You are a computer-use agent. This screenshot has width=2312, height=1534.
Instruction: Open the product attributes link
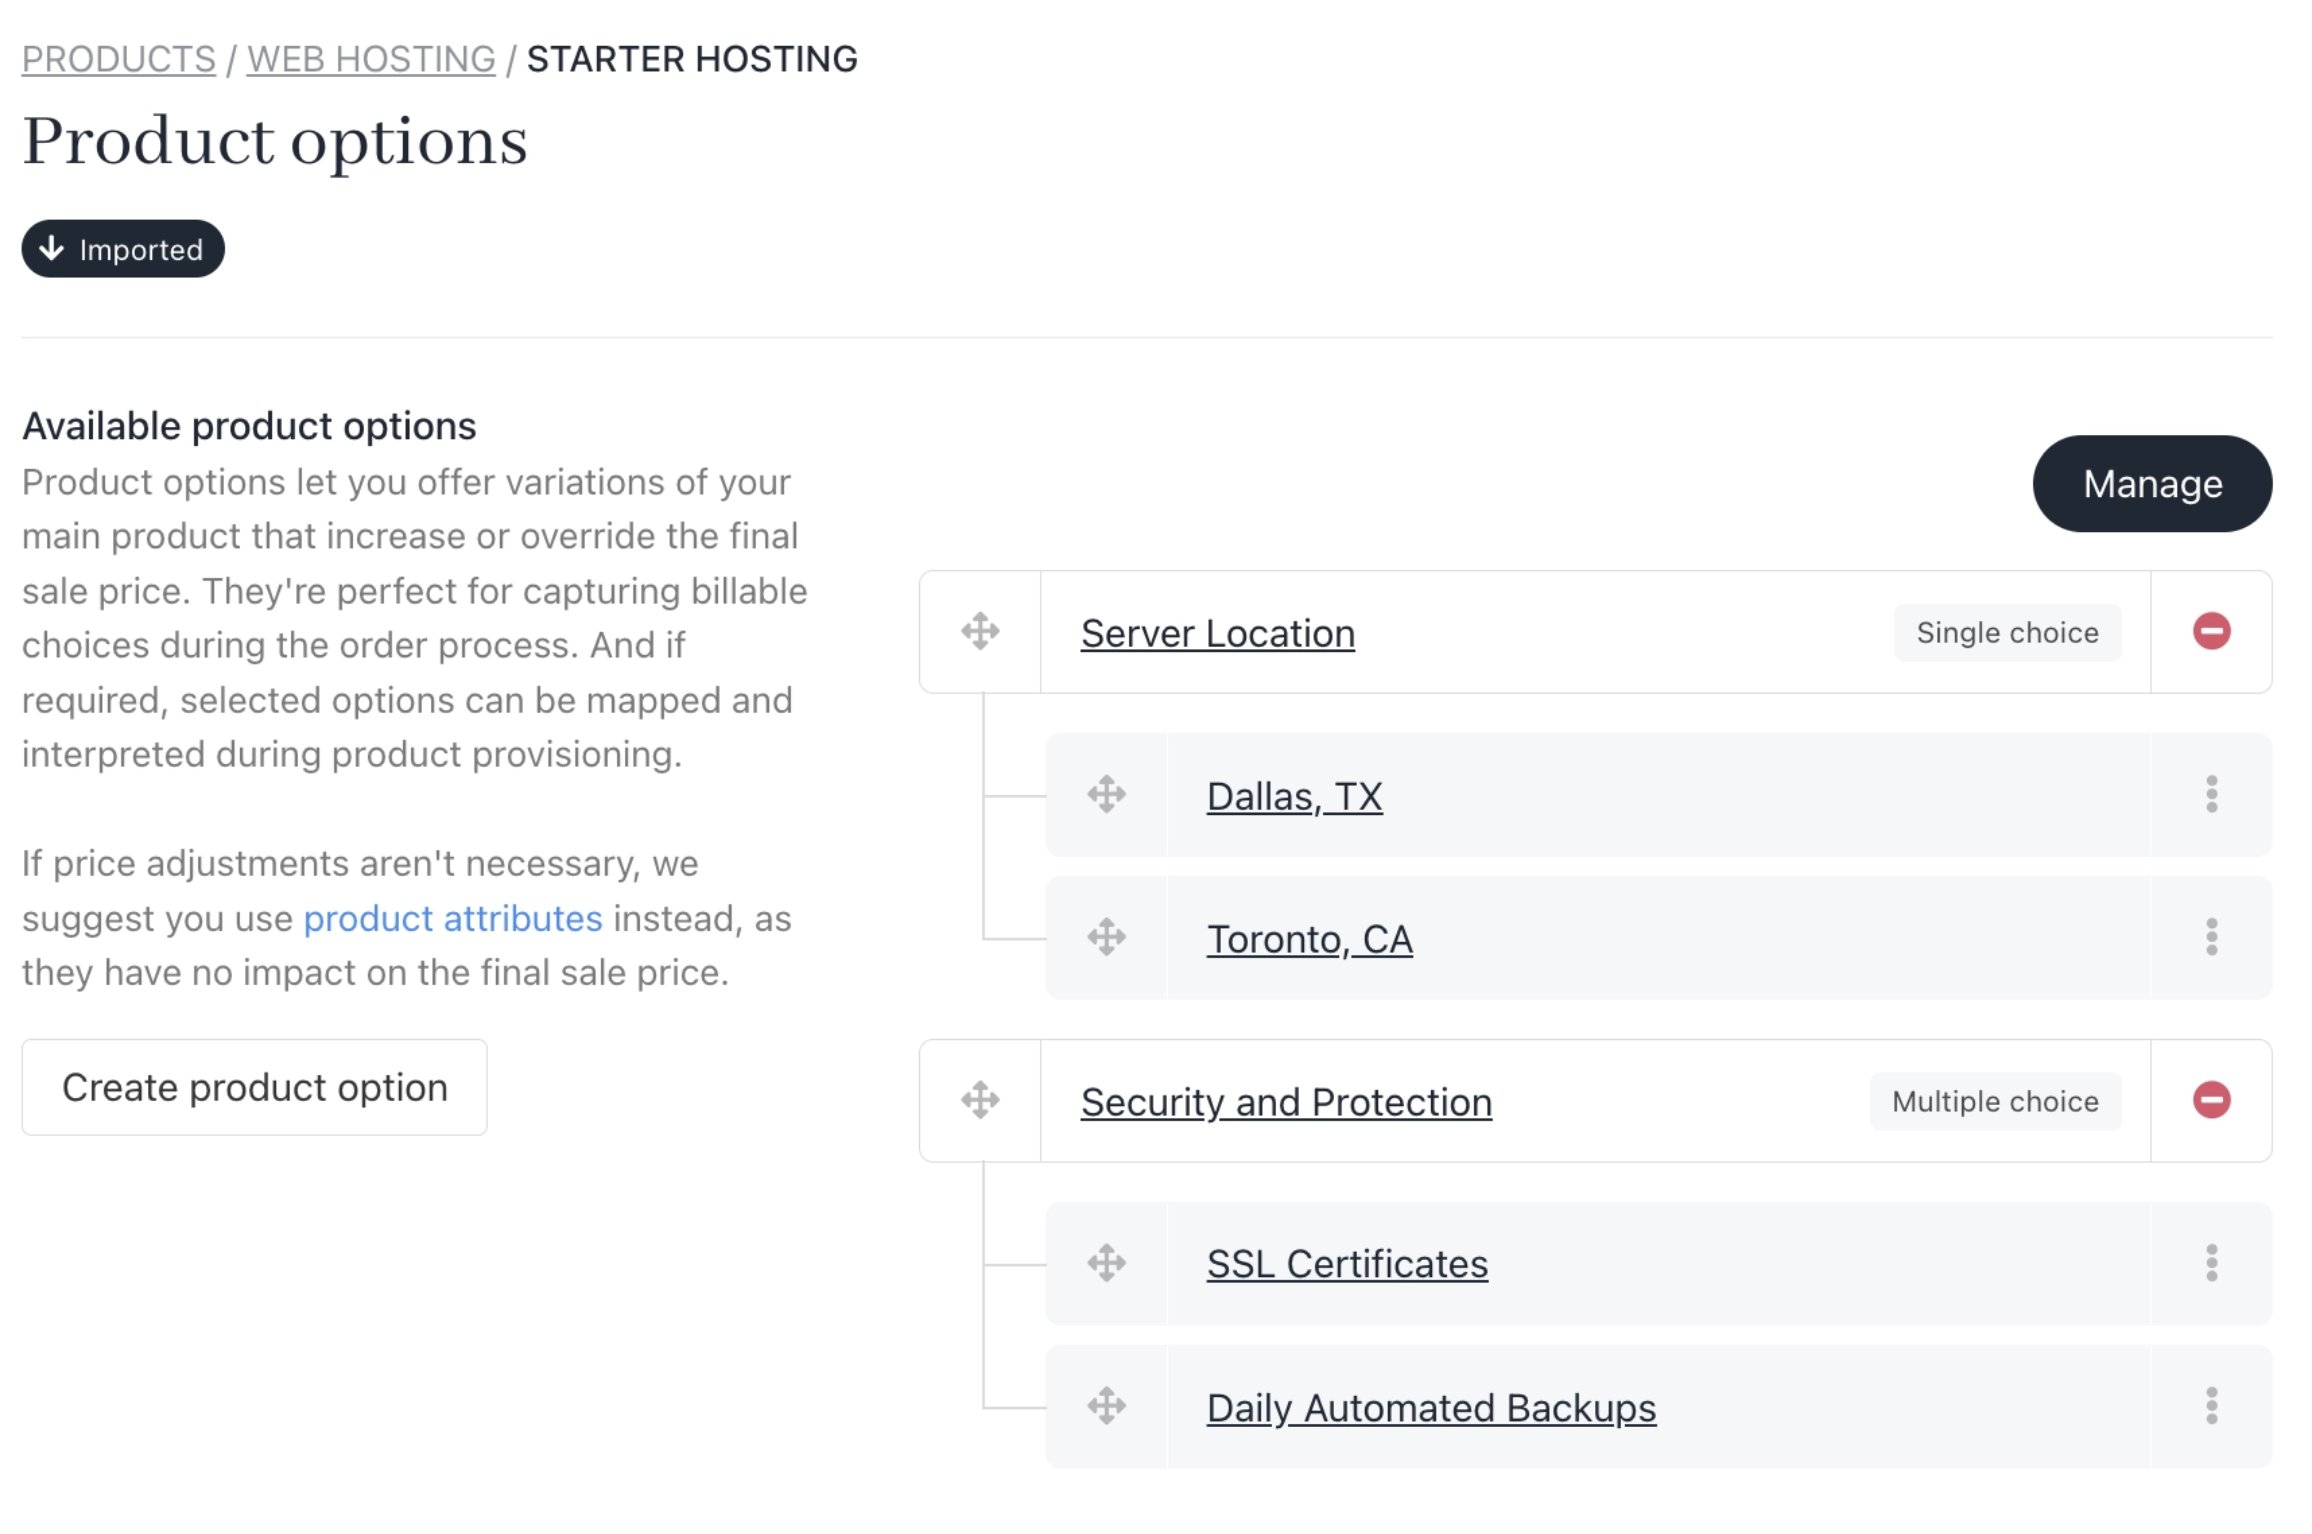(x=453, y=918)
